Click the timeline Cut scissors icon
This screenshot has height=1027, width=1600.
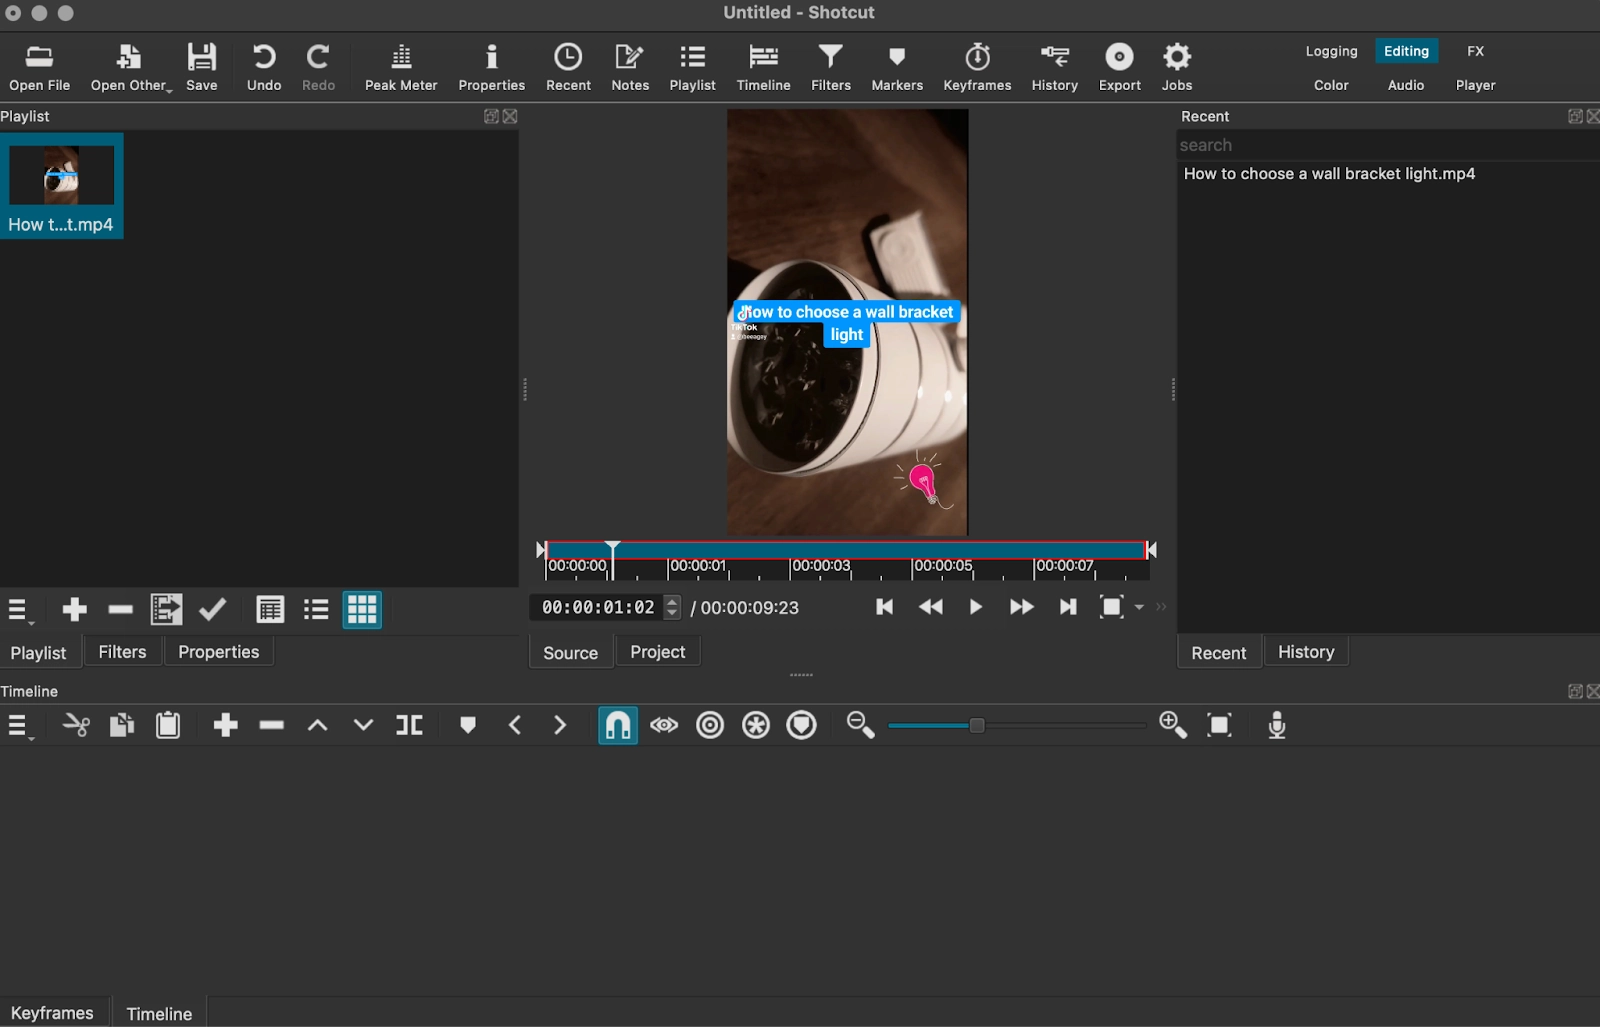click(76, 725)
